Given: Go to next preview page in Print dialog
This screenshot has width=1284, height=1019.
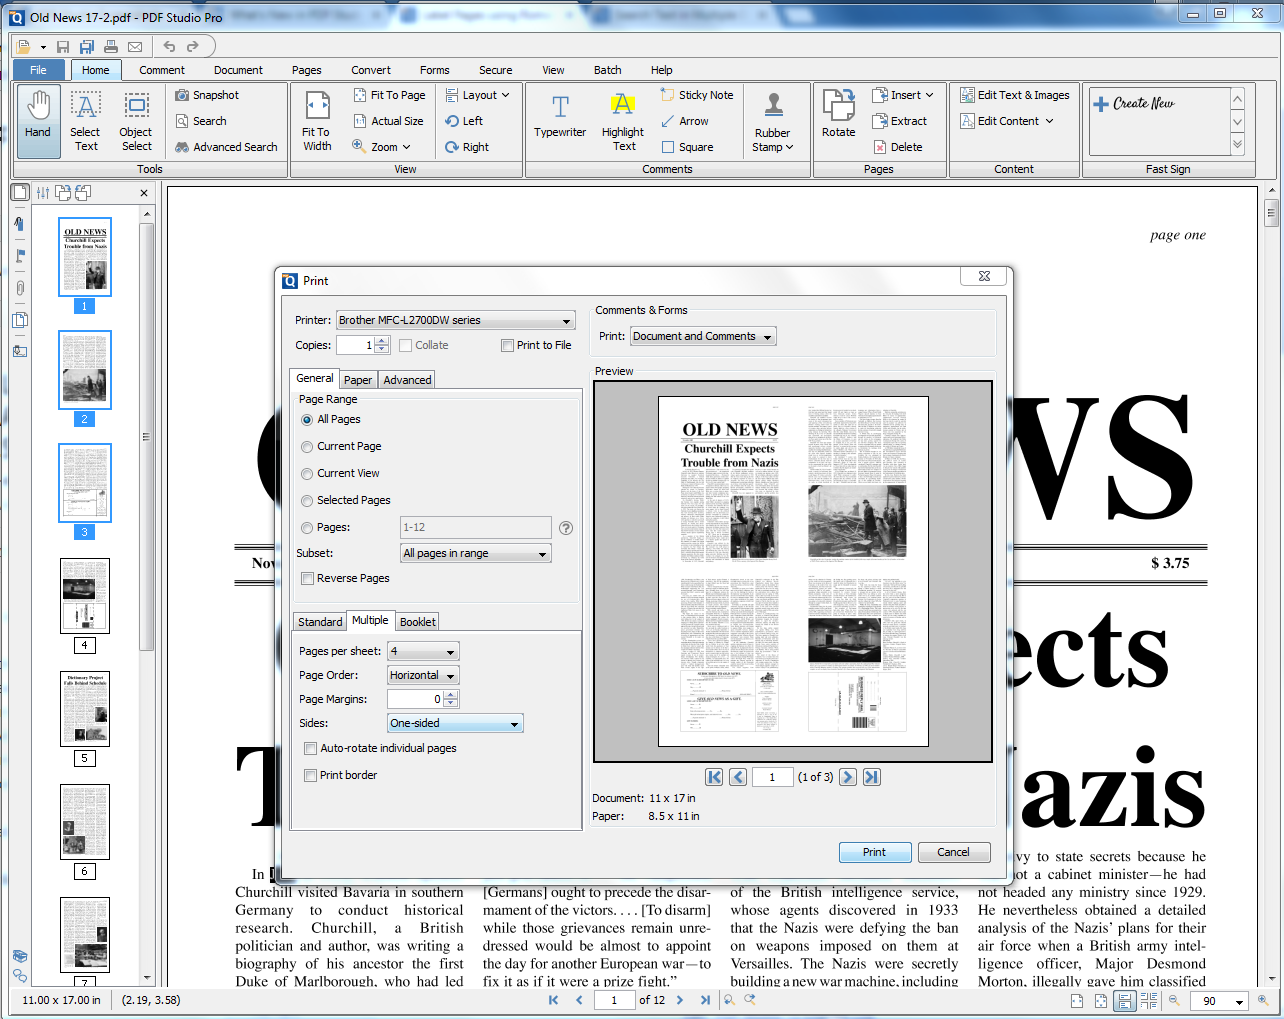Looking at the screenshot, I should (x=848, y=777).
